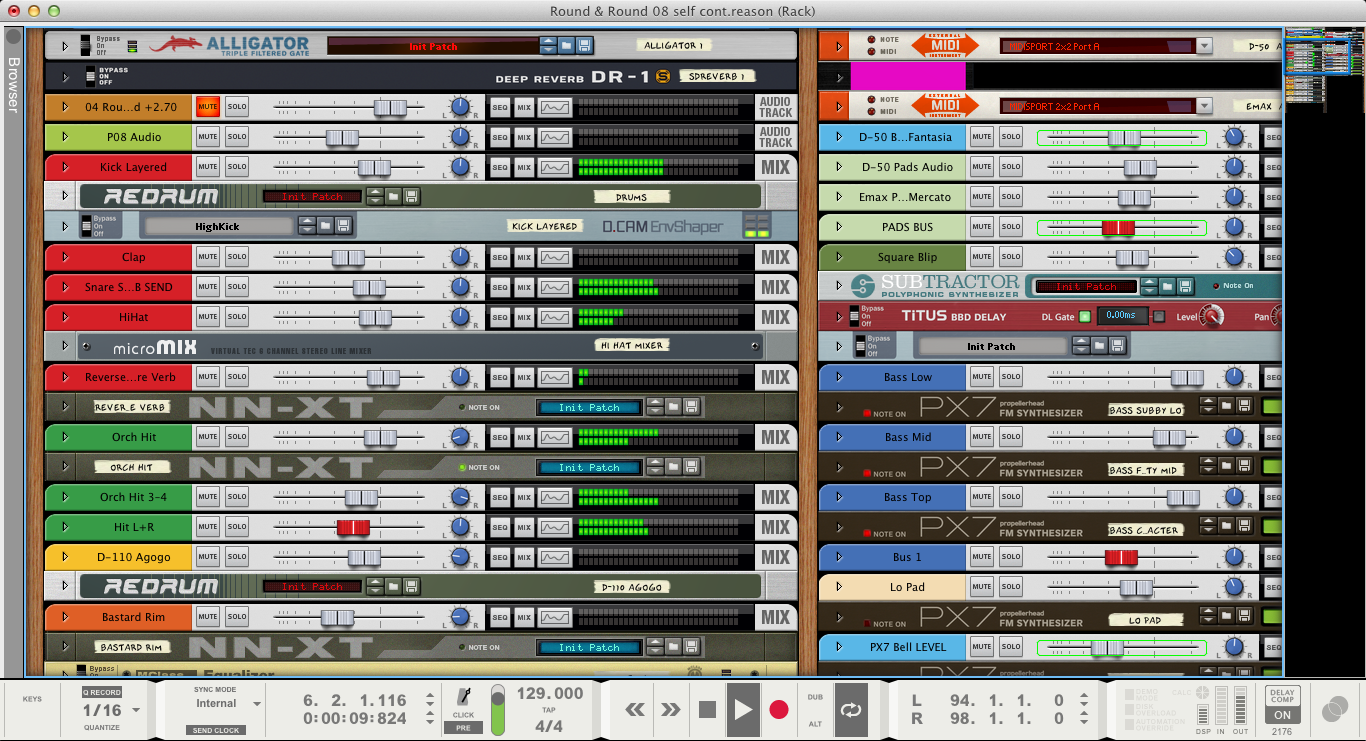Click the 0.00ms delay time display on Titus
This screenshot has height=741, width=1366.
(1122, 317)
